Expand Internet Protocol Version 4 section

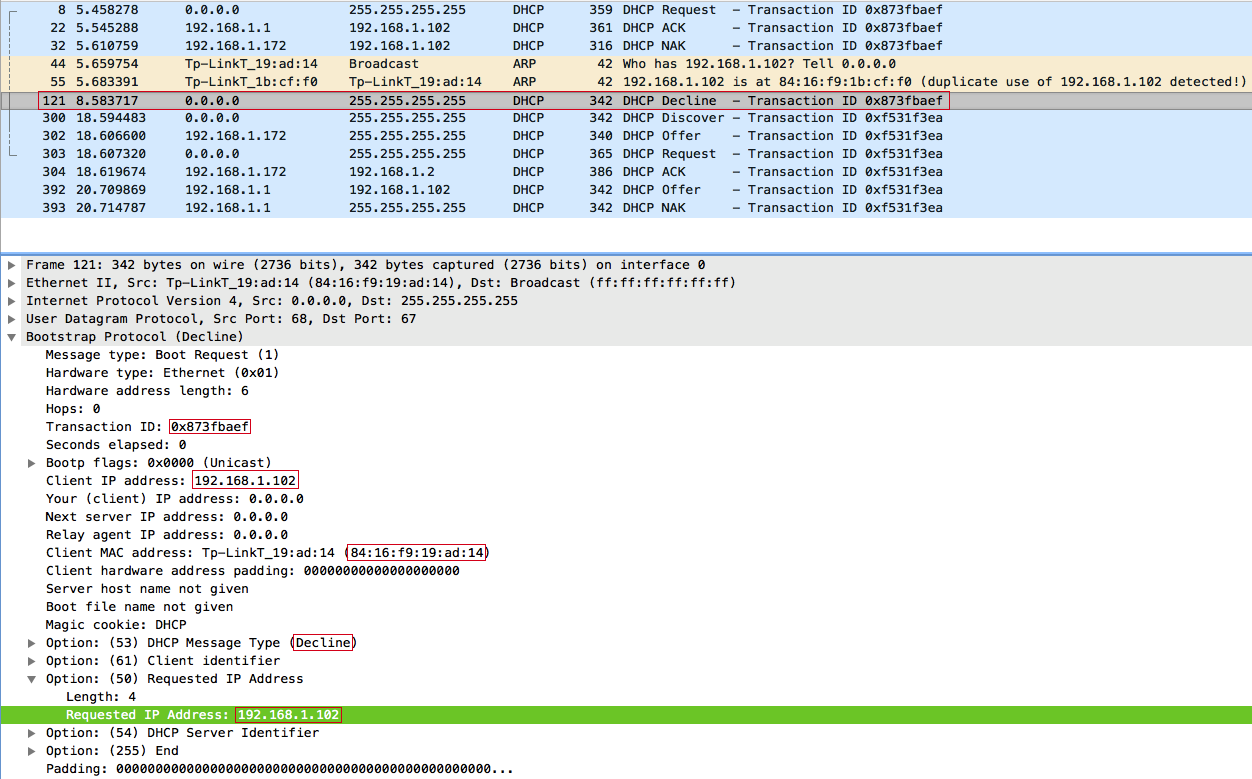click(11, 301)
